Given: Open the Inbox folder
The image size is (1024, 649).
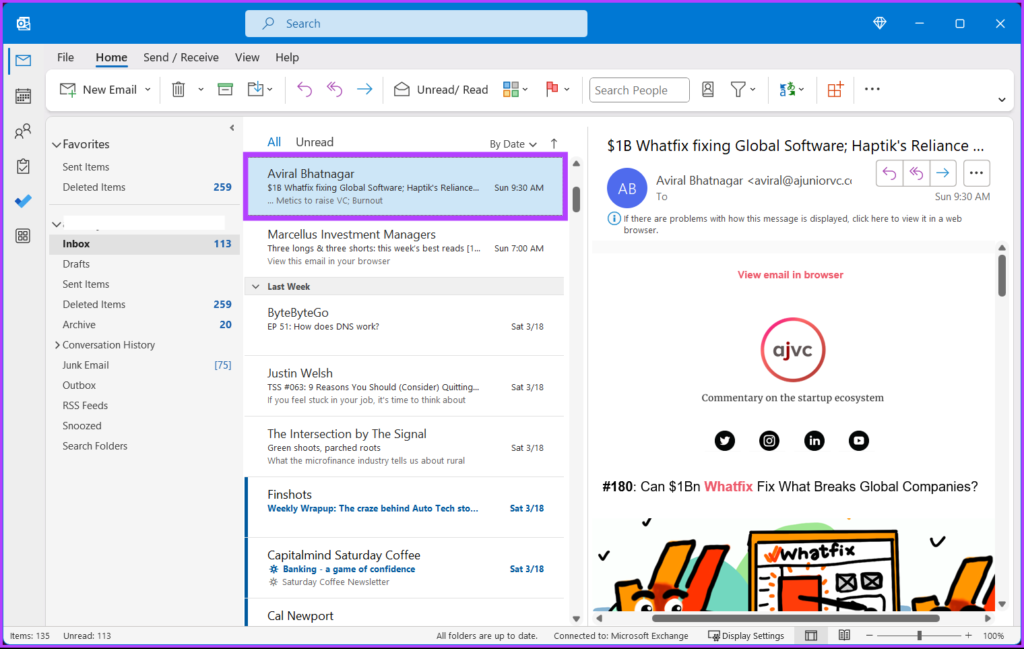Looking at the screenshot, I should (x=144, y=244).
